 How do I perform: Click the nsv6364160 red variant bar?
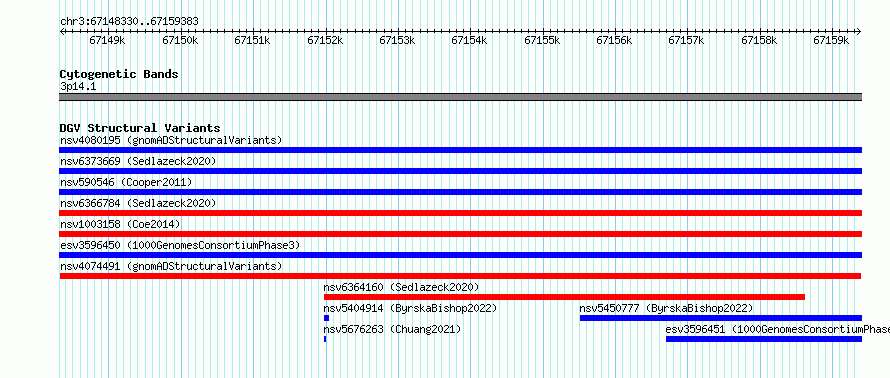tap(564, 297)
